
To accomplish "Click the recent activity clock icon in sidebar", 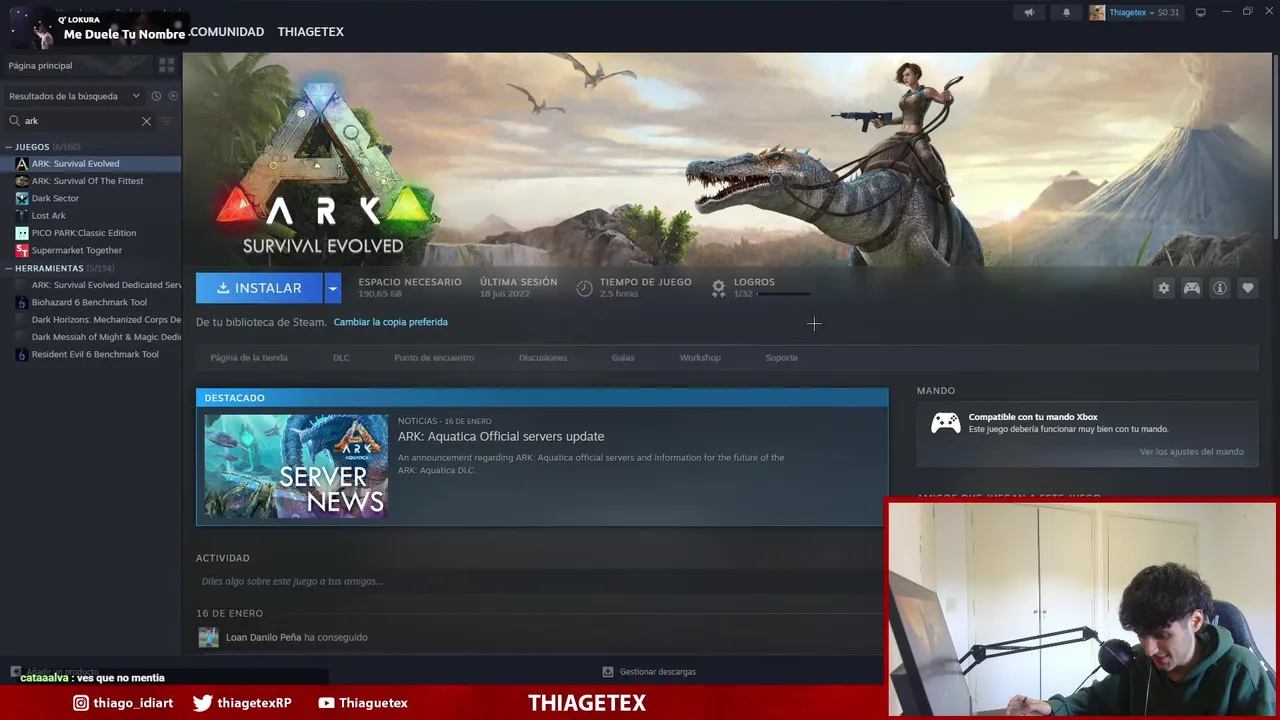I will point(156,96).
